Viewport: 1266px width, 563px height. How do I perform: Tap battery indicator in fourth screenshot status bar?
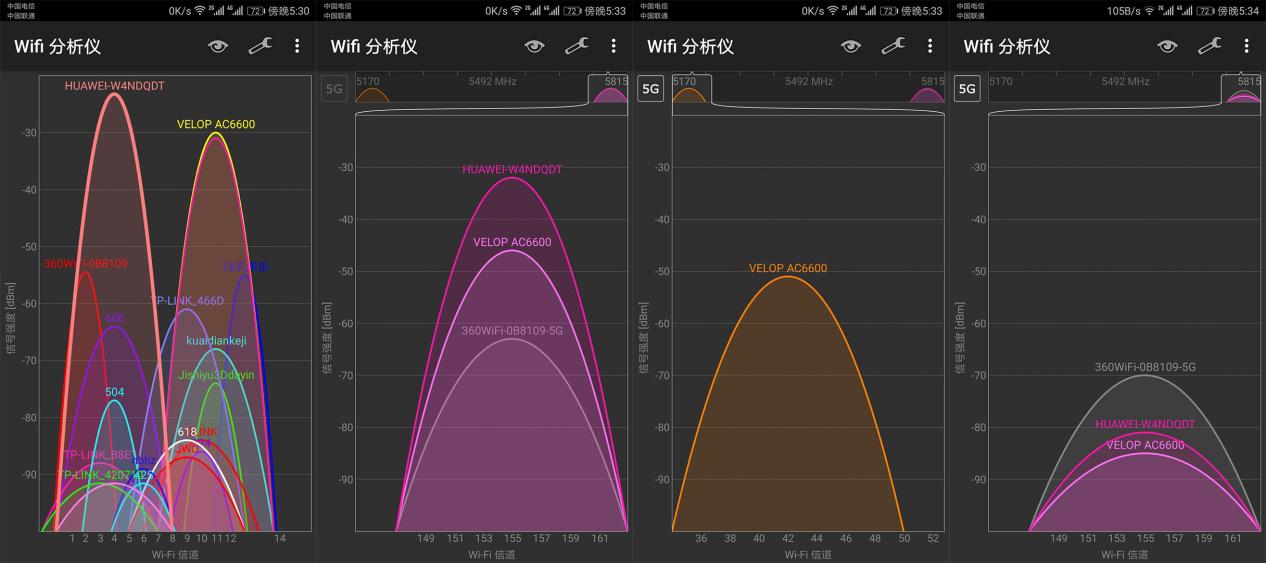click(1205, 11)
